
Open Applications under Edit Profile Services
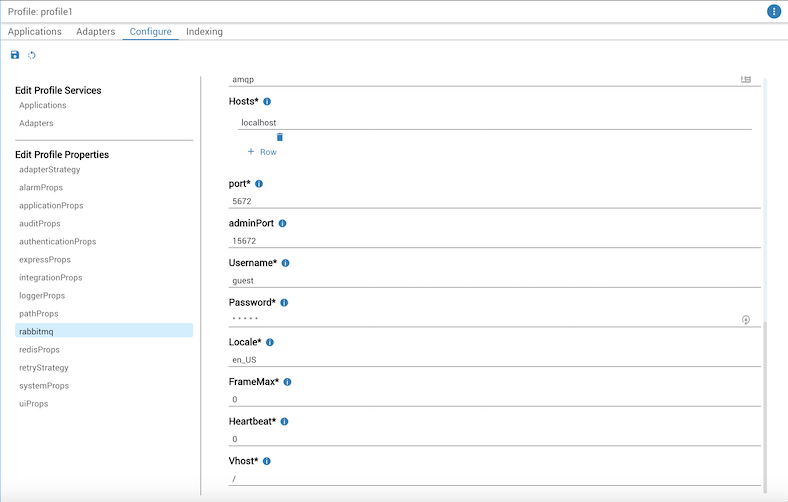click(43, 106)
